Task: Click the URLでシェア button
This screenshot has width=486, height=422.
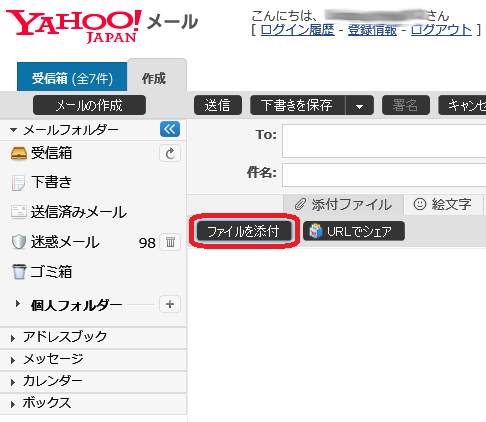Action: click(x=354, y=231)
